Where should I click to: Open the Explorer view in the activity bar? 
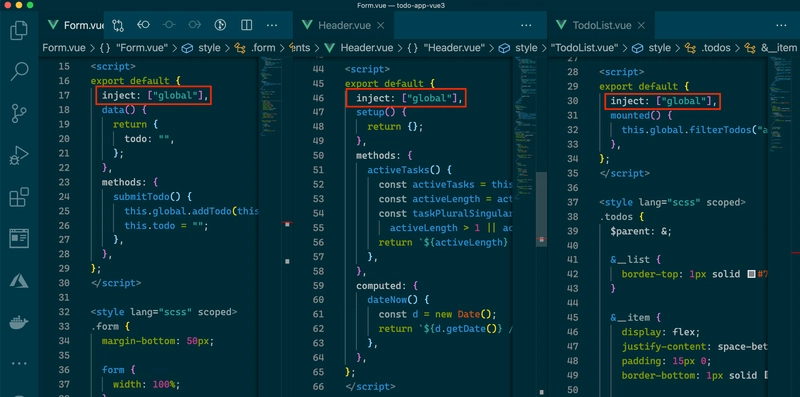pos(19,31)
